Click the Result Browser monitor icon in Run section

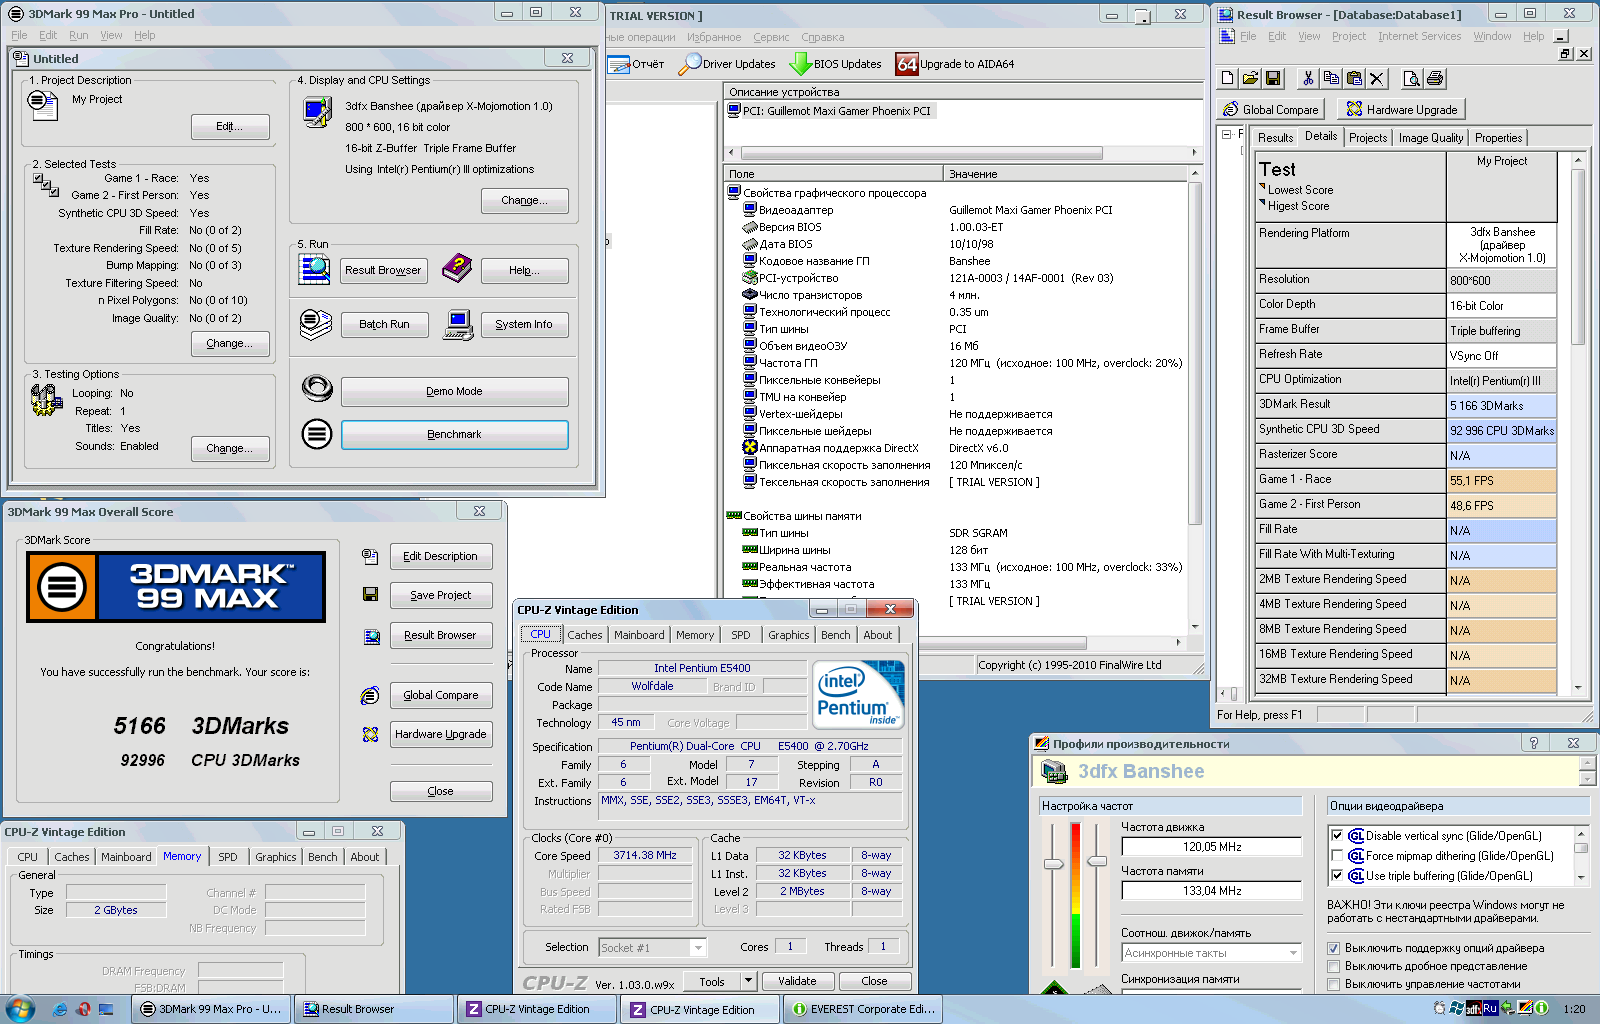click(x=315, y=269)
